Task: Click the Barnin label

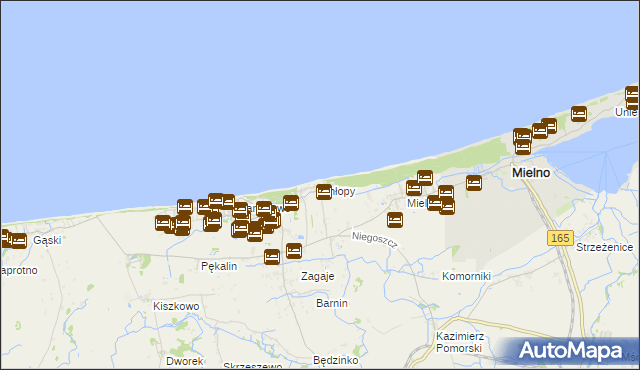Action: [332, 303]
